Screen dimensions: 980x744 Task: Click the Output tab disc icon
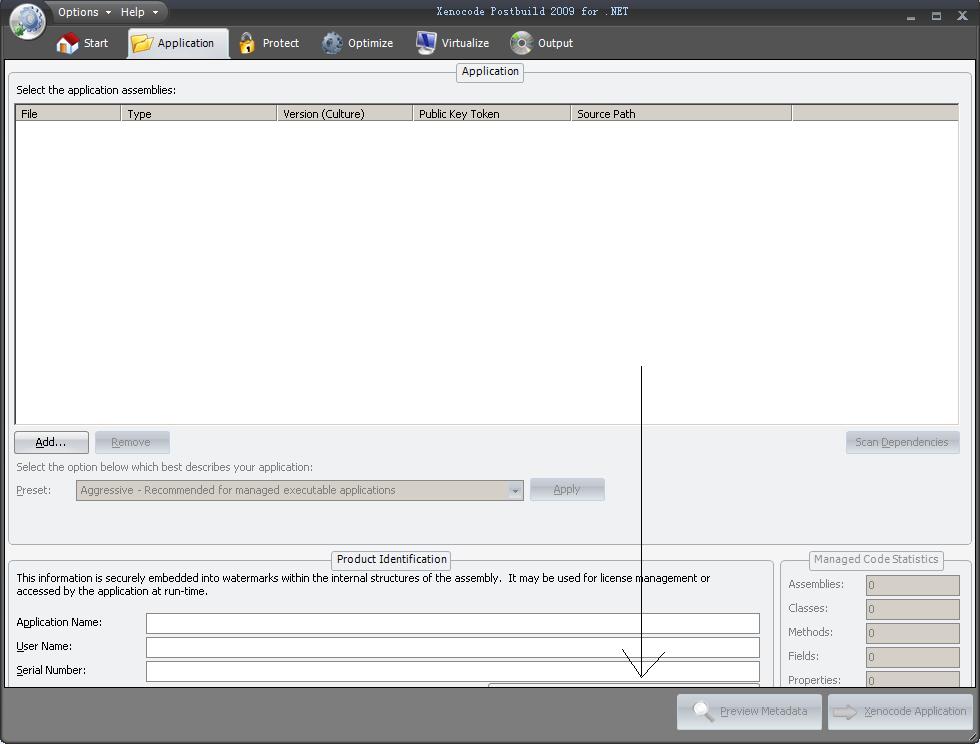point(521,43)
